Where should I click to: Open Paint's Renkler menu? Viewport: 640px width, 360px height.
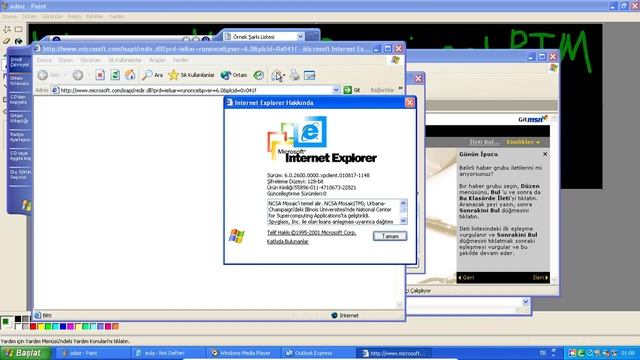pyautogui.click(x=95, y=16)
